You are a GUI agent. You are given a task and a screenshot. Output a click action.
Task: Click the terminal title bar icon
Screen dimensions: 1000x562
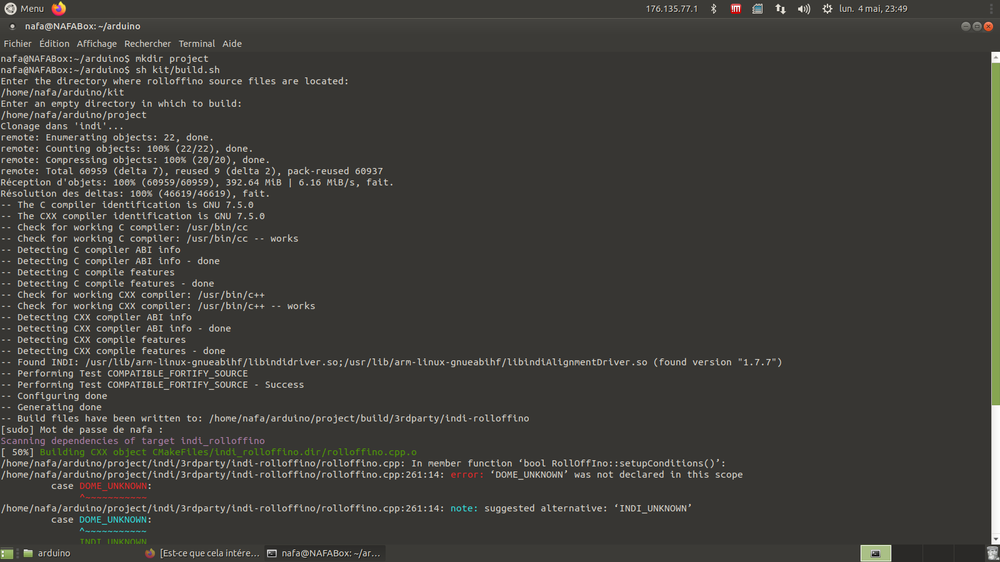tap(12, 26)
